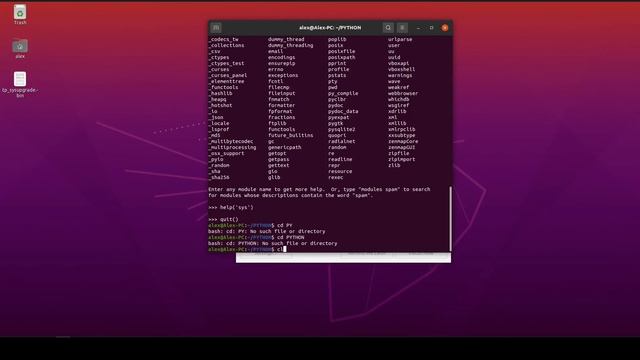
Task: Click the quit() command line
Action: (x=223, y=220)
